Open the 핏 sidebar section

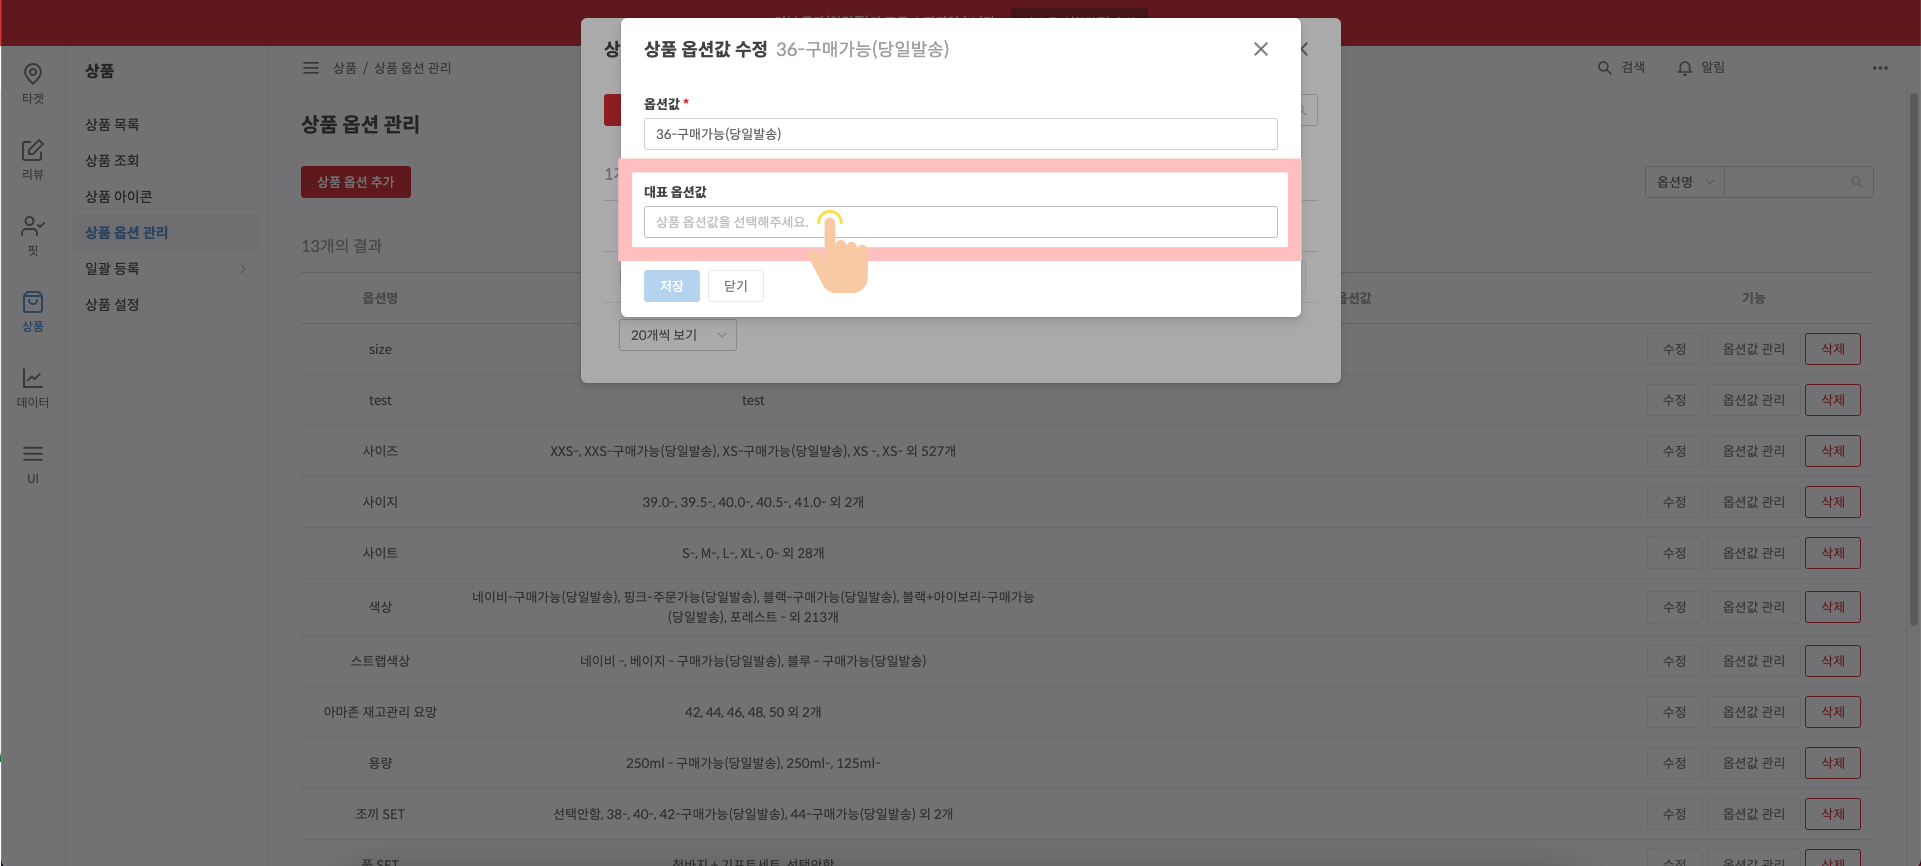[33, 236]
